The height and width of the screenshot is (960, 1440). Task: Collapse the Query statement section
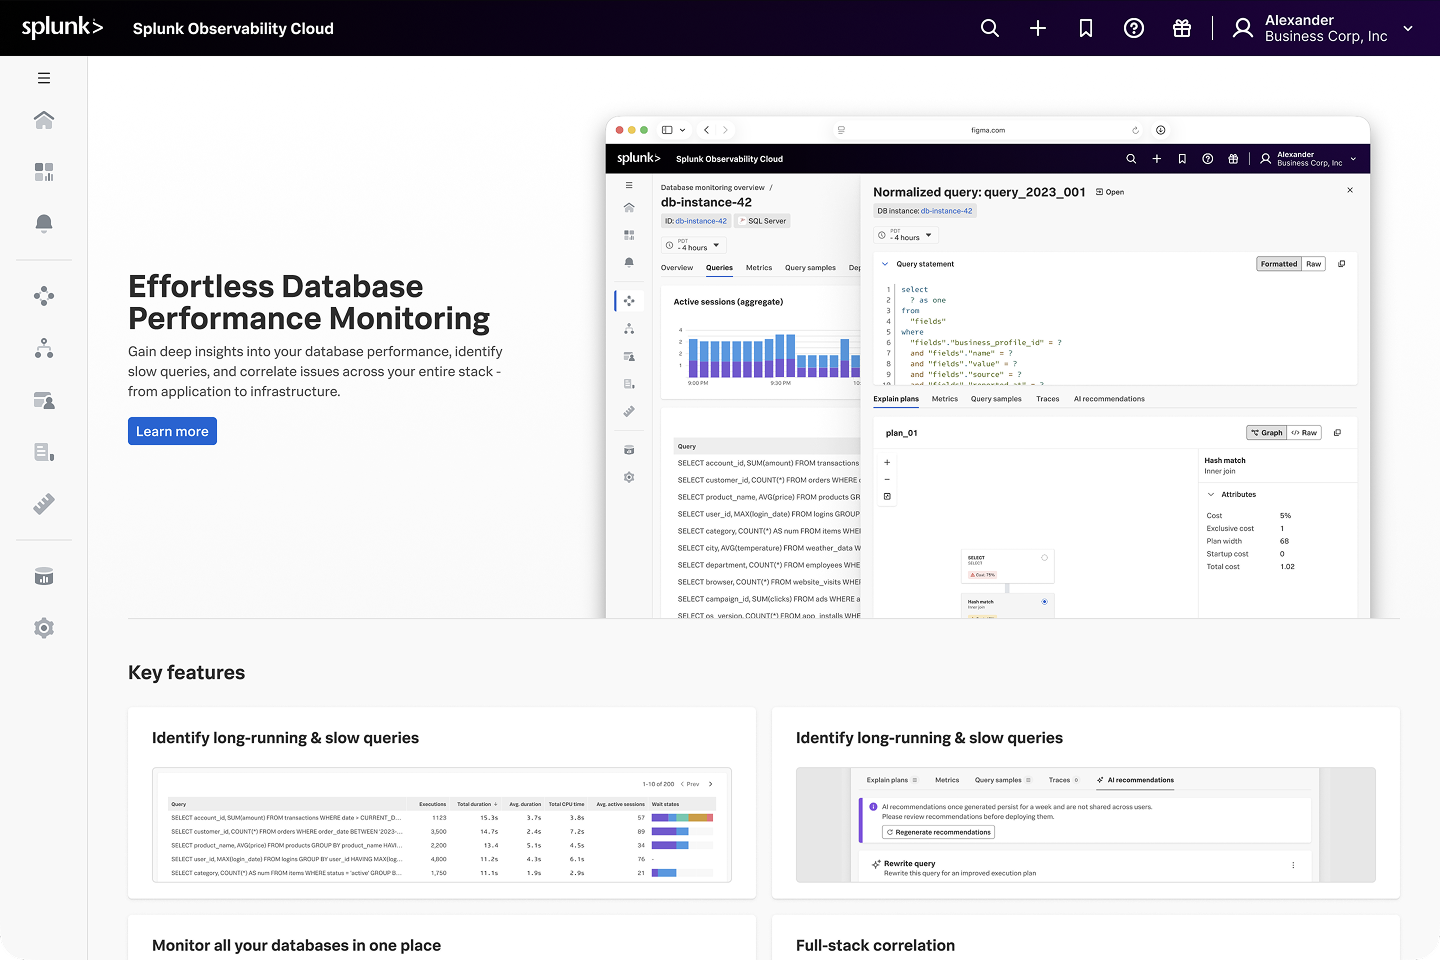(x=884, y=263)
